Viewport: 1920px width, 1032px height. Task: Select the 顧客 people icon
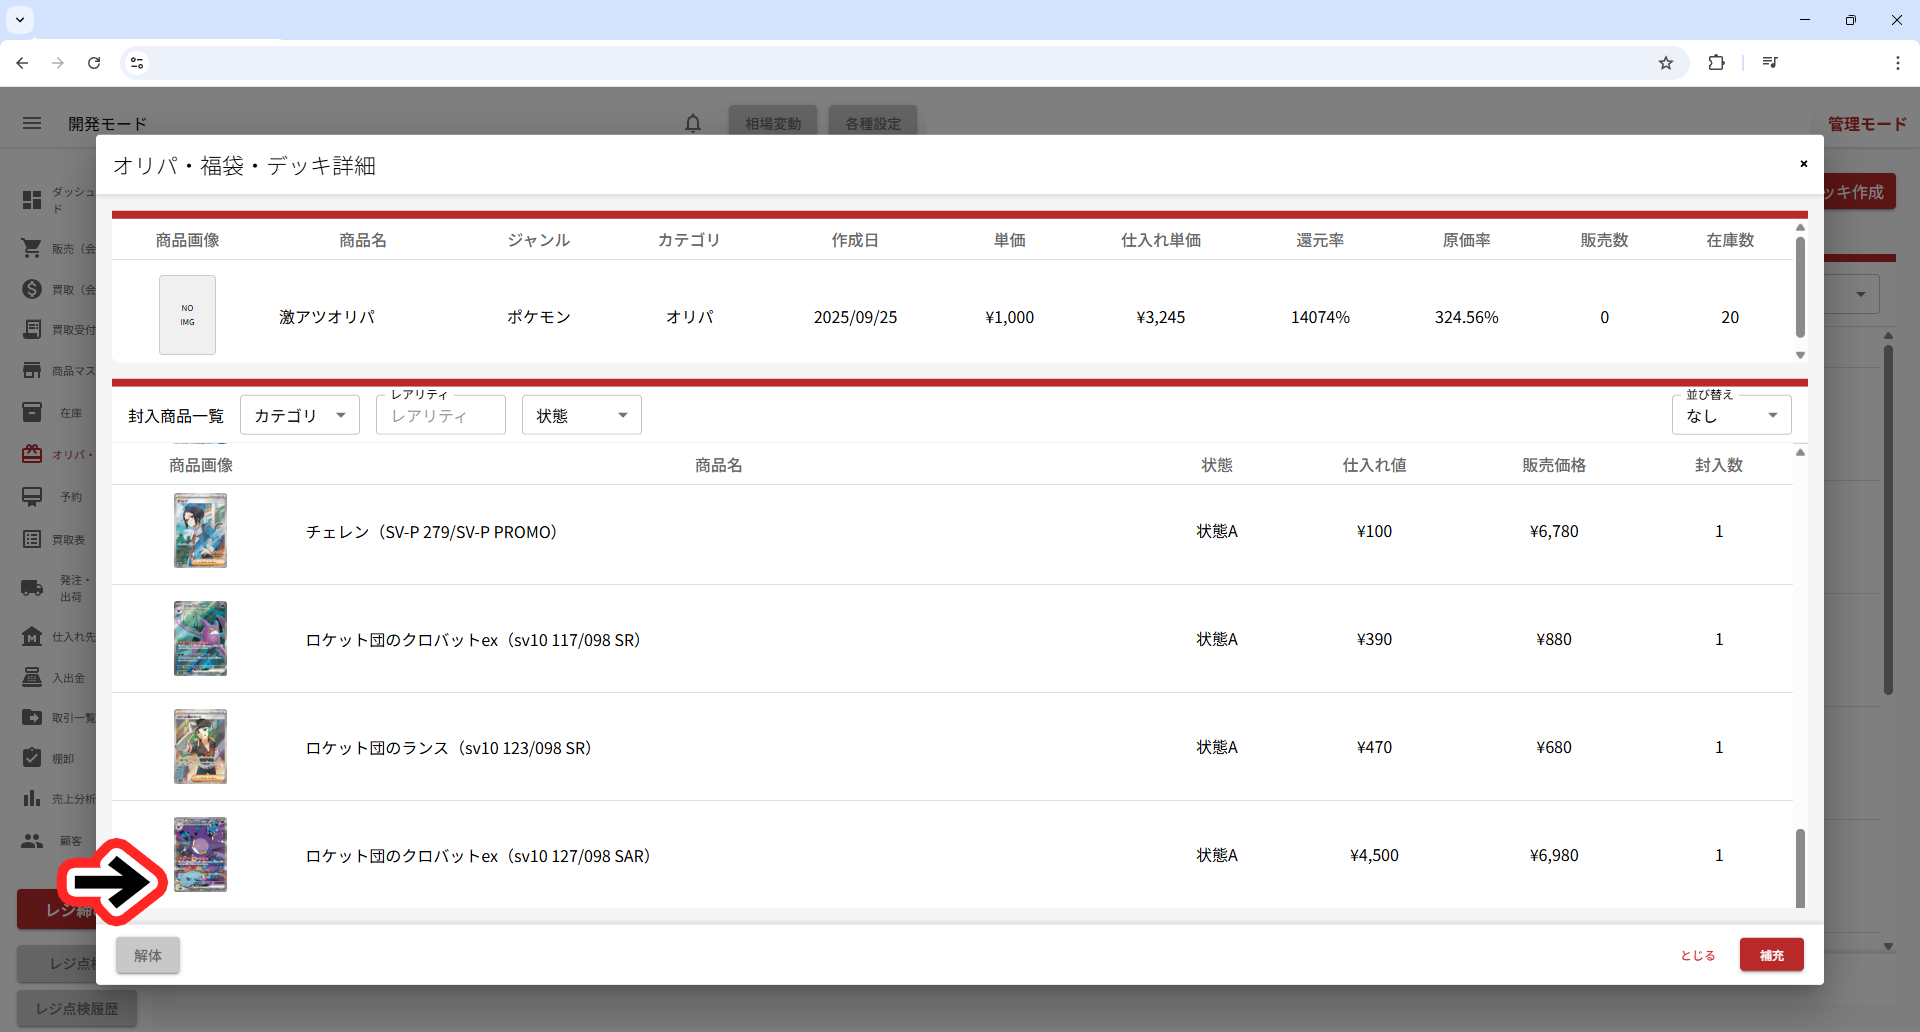[32, 841]
